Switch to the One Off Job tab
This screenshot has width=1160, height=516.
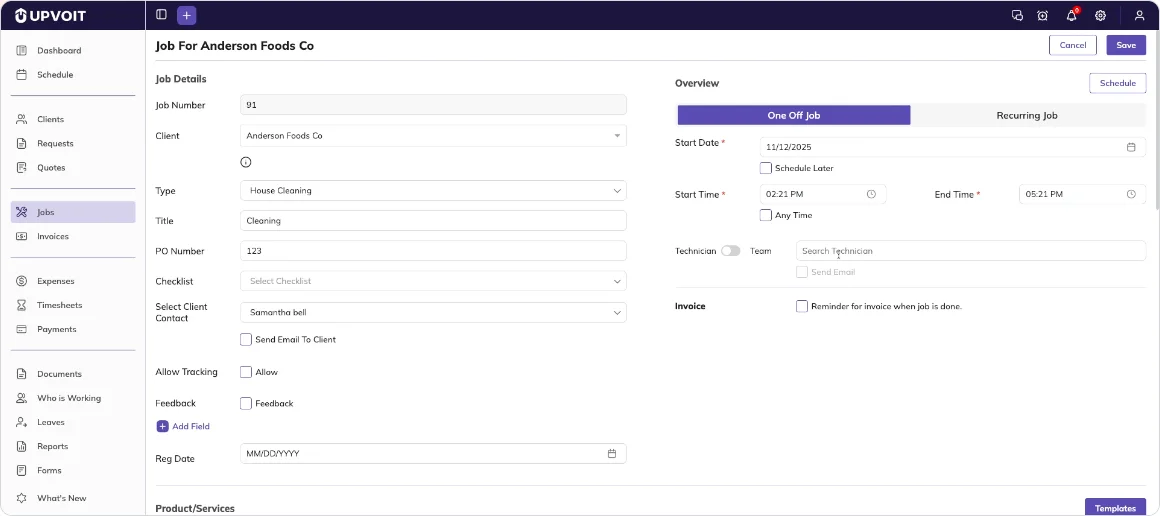[x=794, y=115]
